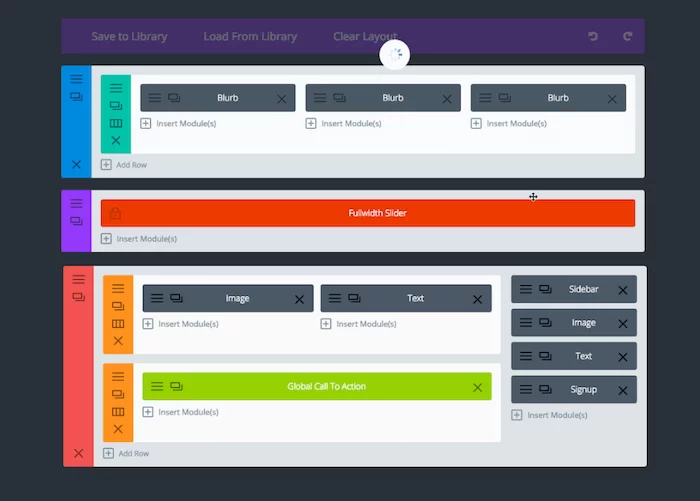
Task: Delete the teal row with its X
Action: click(x=116, y=141)
